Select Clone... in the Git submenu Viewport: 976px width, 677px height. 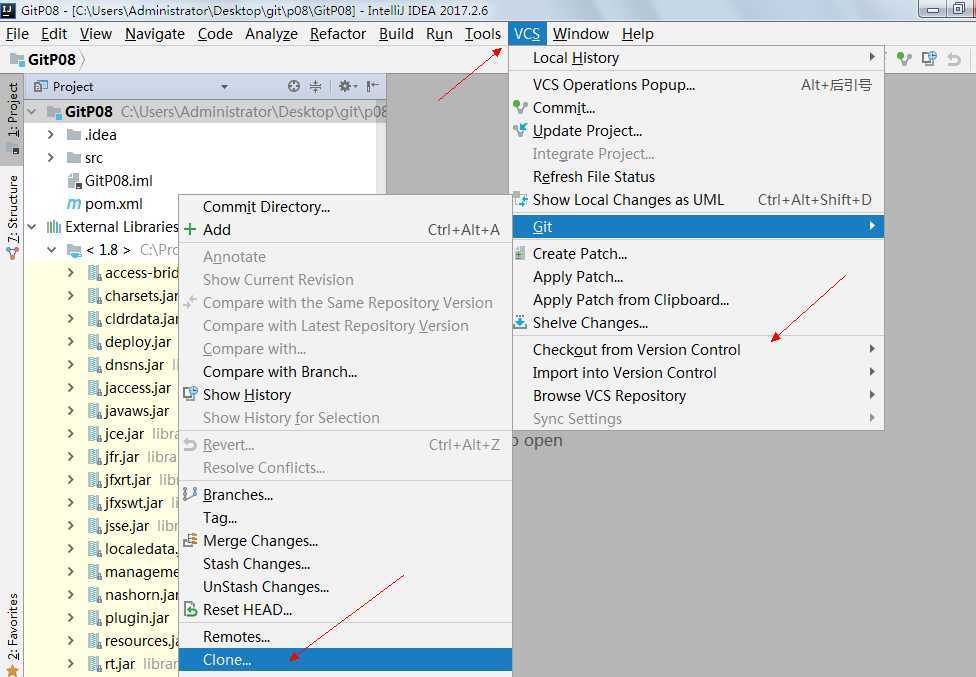pyautogui.click(x=227, y=660)
